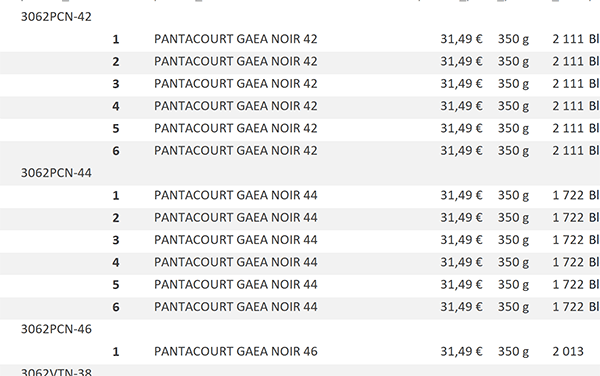Click the partially visible 3062VTN-38 group header

(x=56, y=372)
